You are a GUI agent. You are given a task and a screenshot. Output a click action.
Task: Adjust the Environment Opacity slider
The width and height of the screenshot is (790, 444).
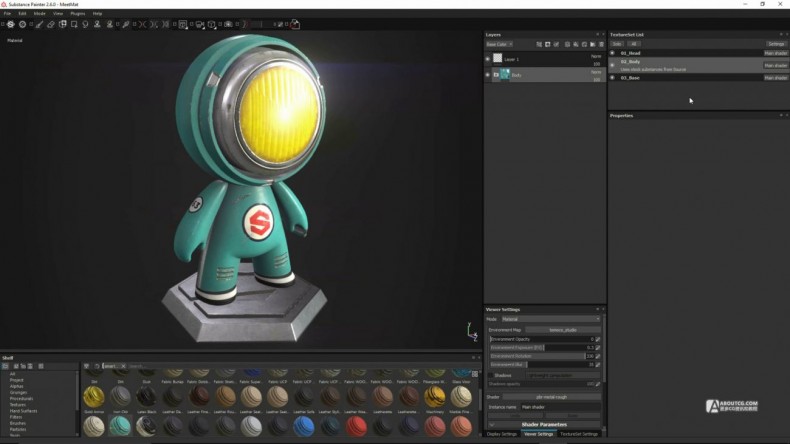tap(542, 339)
